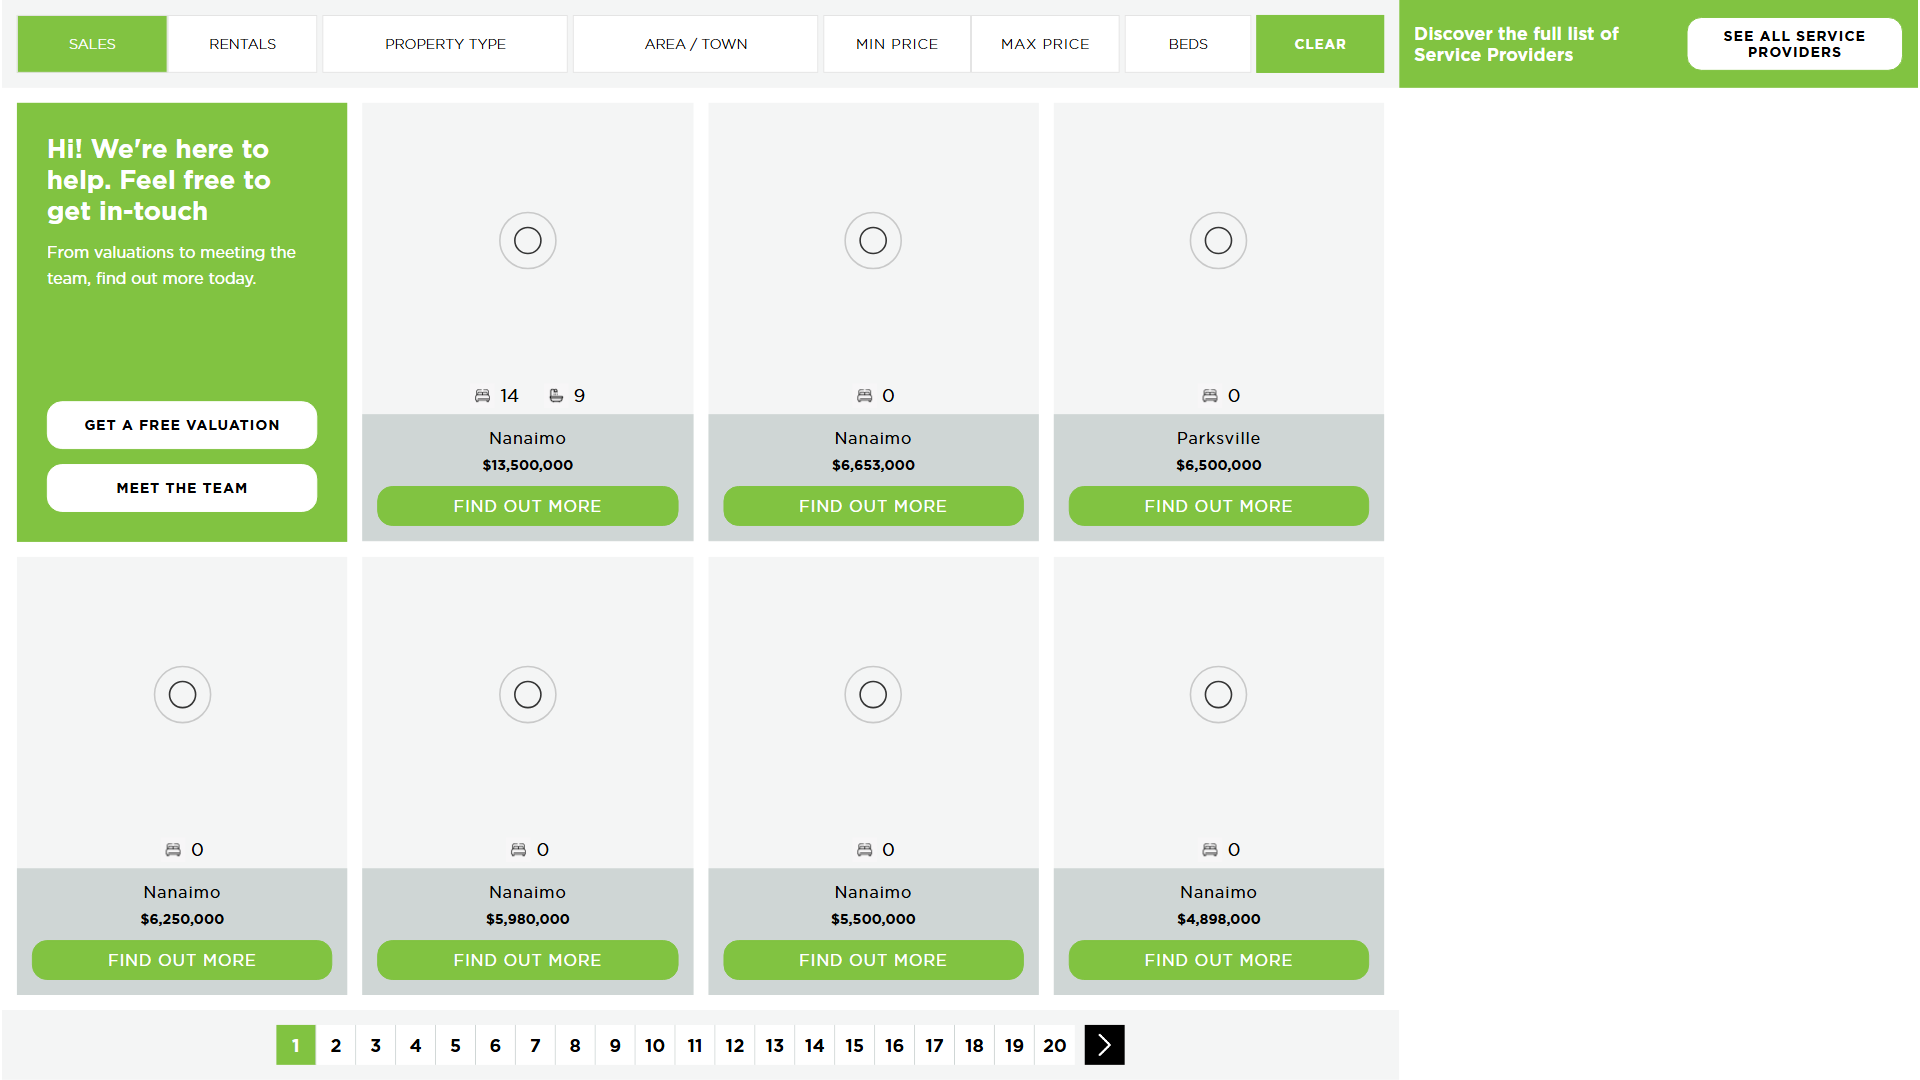Switch listings to Sales mode
Screen dimensions: 1920x1080
coord(92,44)
